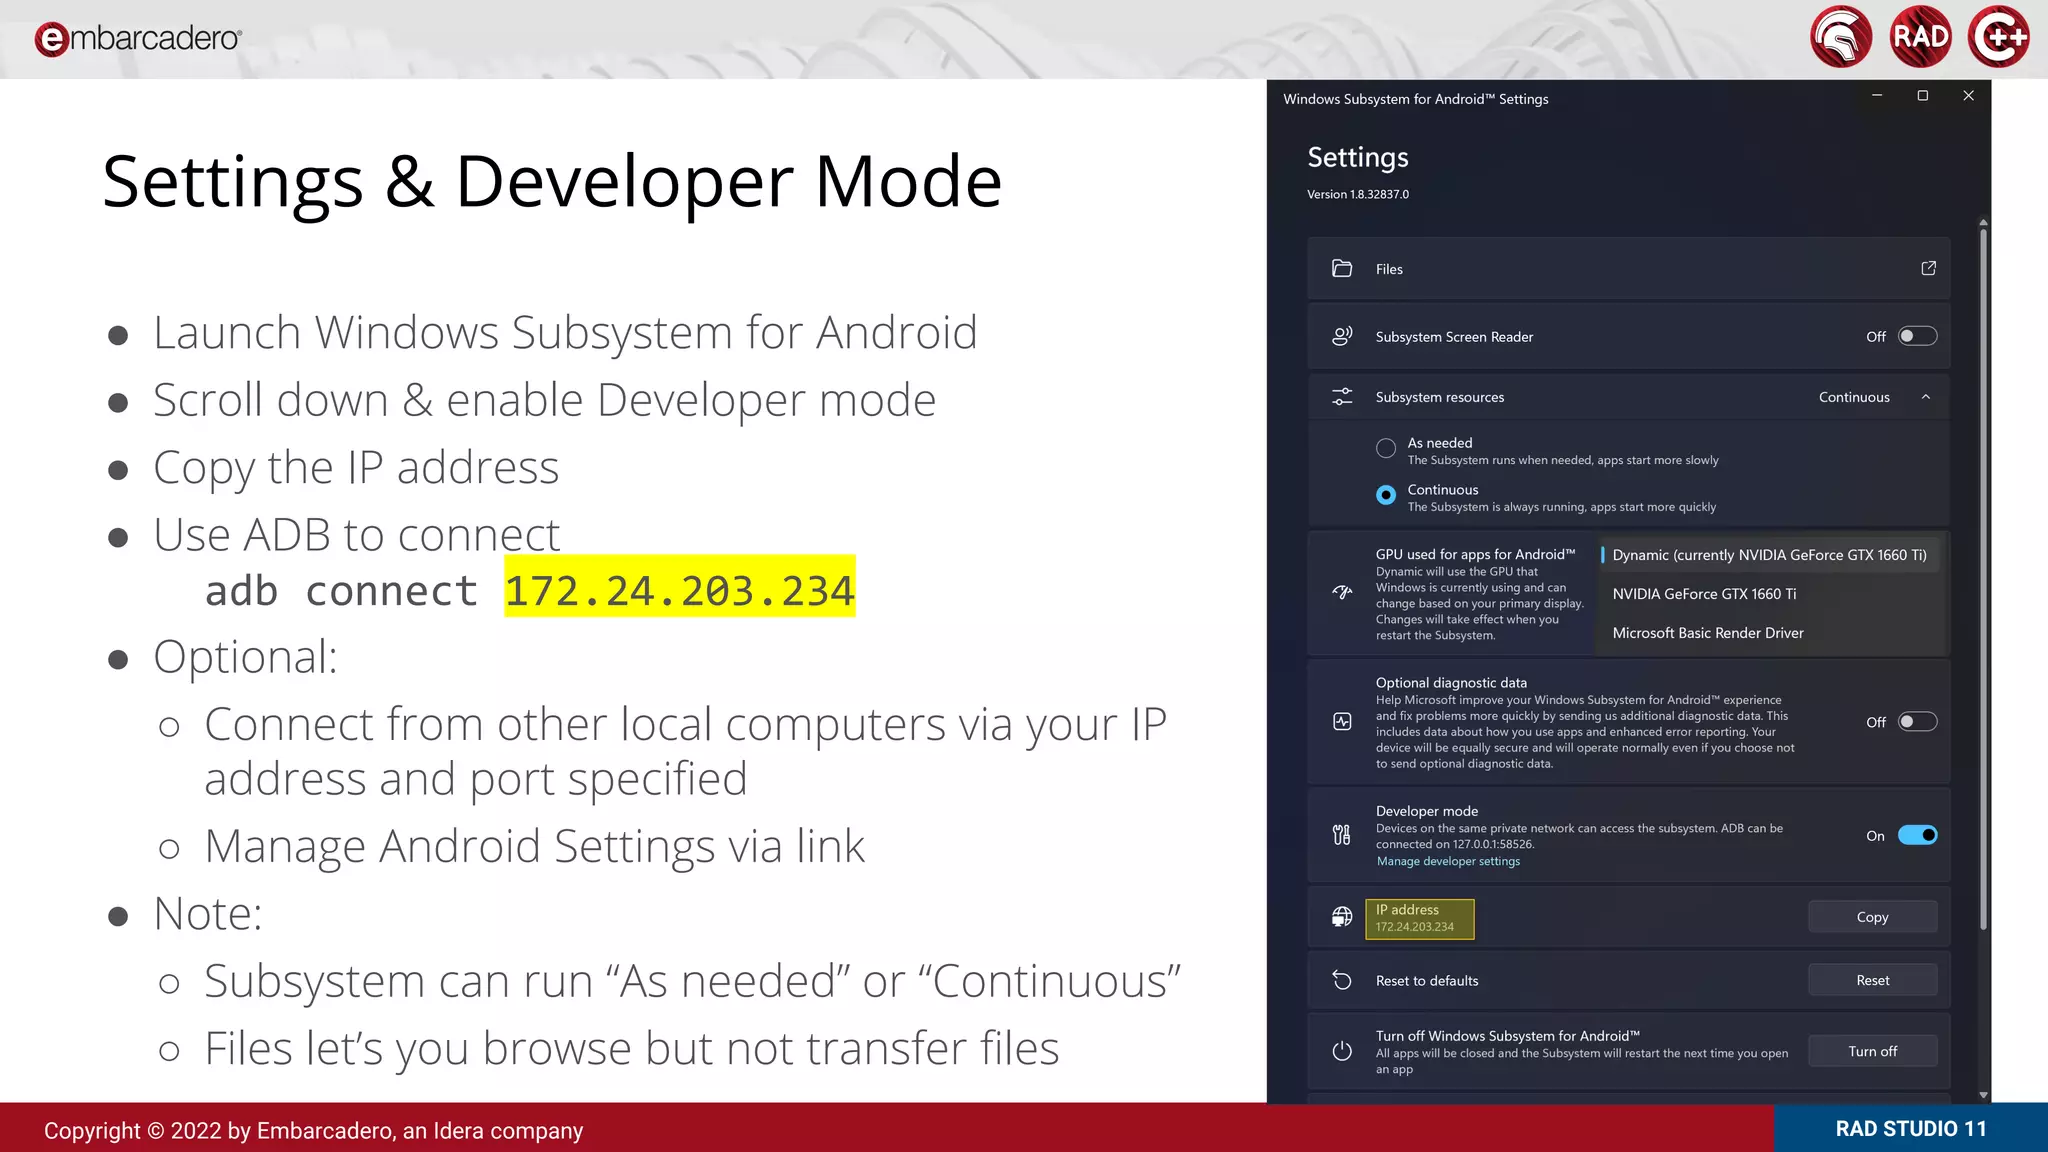This screenshot has height=1152, width=2048.
Task: Click the Optional diagnostic data icon
Action: pos(1342,722)
